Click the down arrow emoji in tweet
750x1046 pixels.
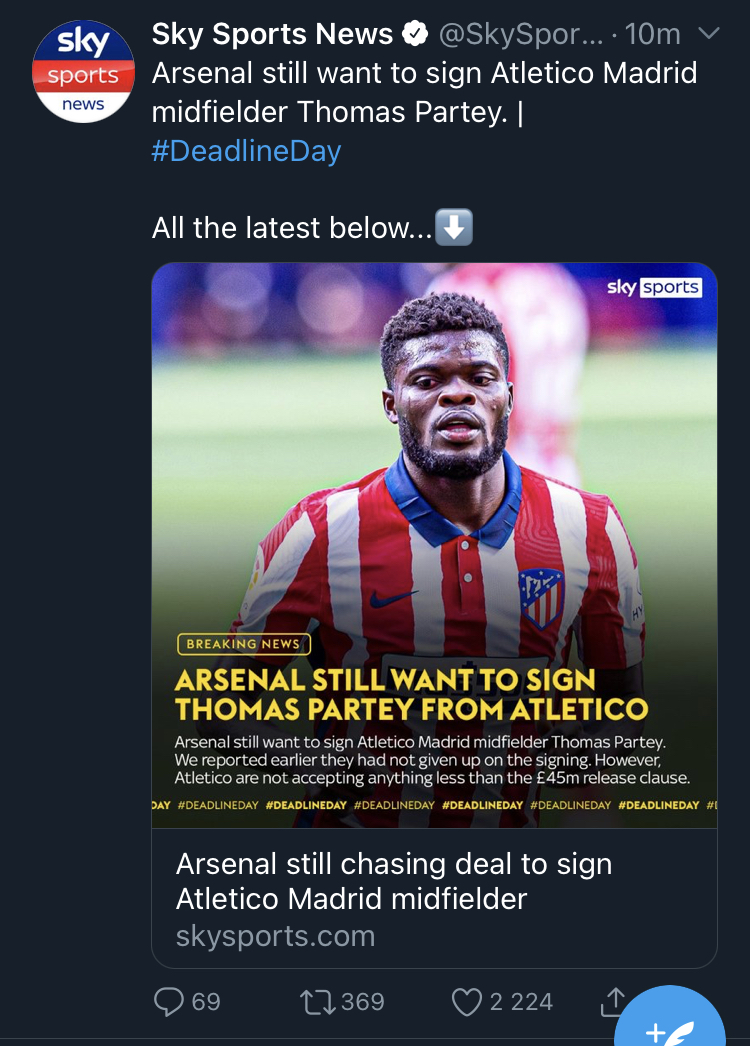[x=454, y=227]
